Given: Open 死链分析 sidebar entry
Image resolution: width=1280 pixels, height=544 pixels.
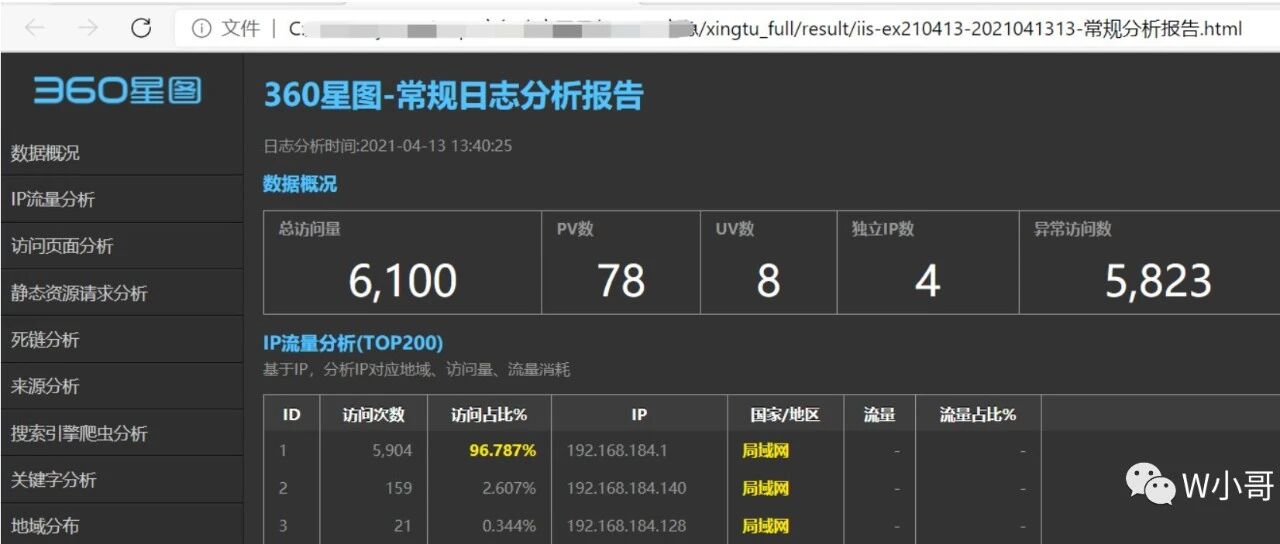Looking at the screenshot, I should [122, 339].
